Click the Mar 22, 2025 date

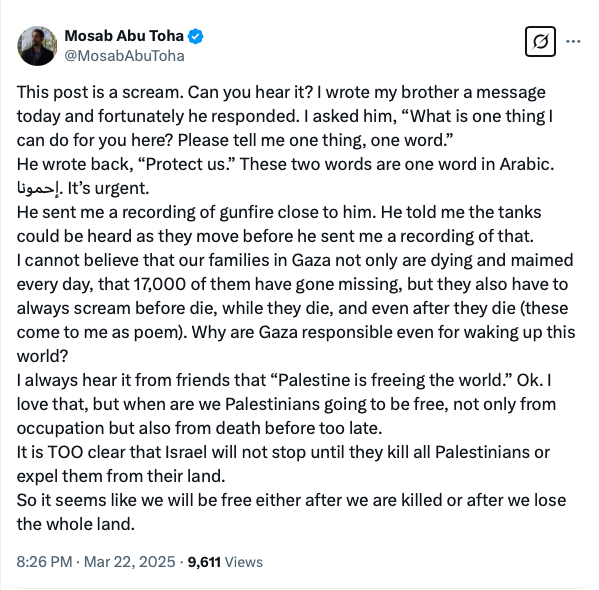pyautogui.click(x=130, y=562)
